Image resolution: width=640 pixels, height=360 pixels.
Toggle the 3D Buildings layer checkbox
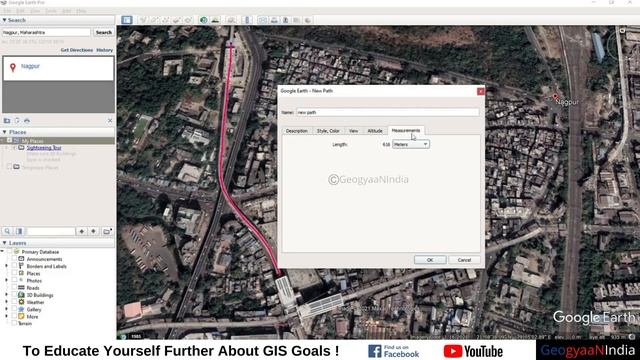(14, 295)
